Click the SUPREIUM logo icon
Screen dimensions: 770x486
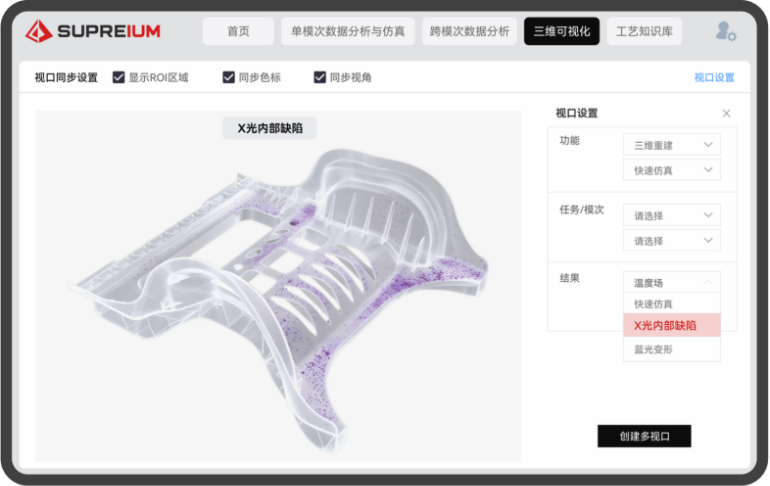(39, 32)
